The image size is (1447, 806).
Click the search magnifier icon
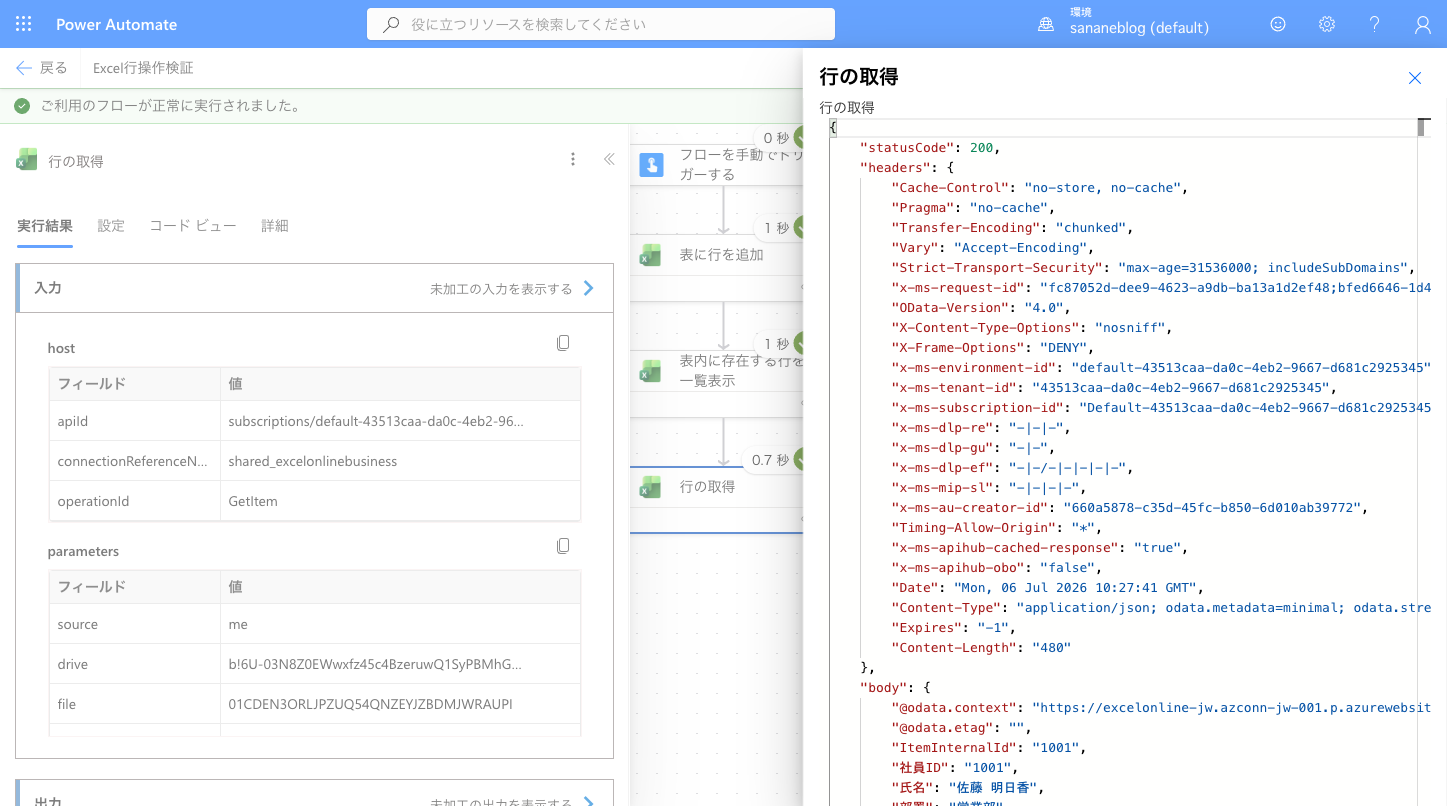pyautogui.click(x=392, y=24)
